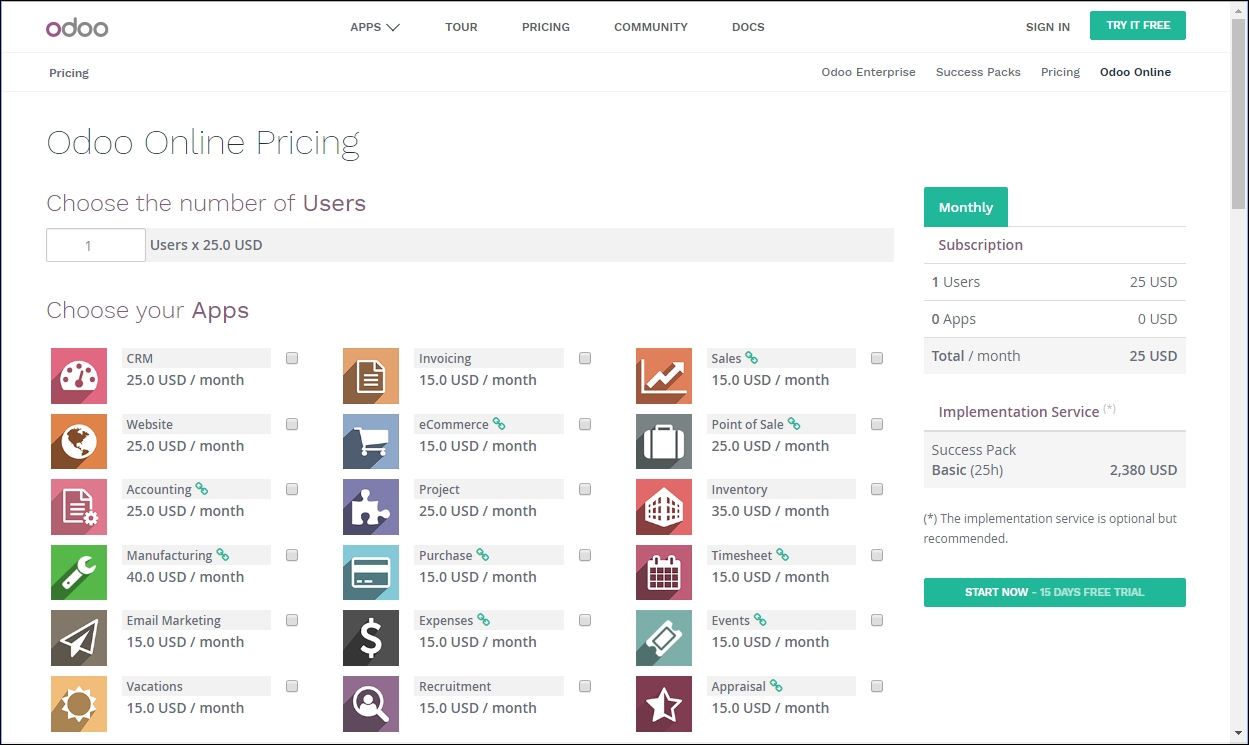Click the Vacations sun icon

(79, 704)
